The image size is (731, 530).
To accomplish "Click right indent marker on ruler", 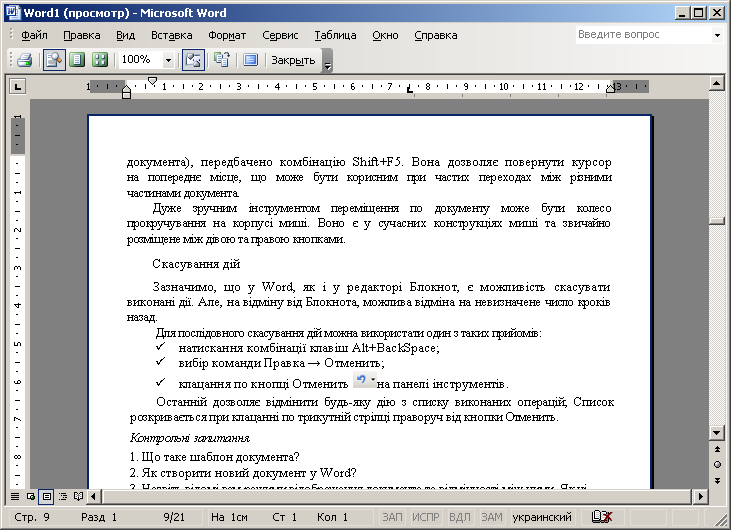I will click(610, 89).
